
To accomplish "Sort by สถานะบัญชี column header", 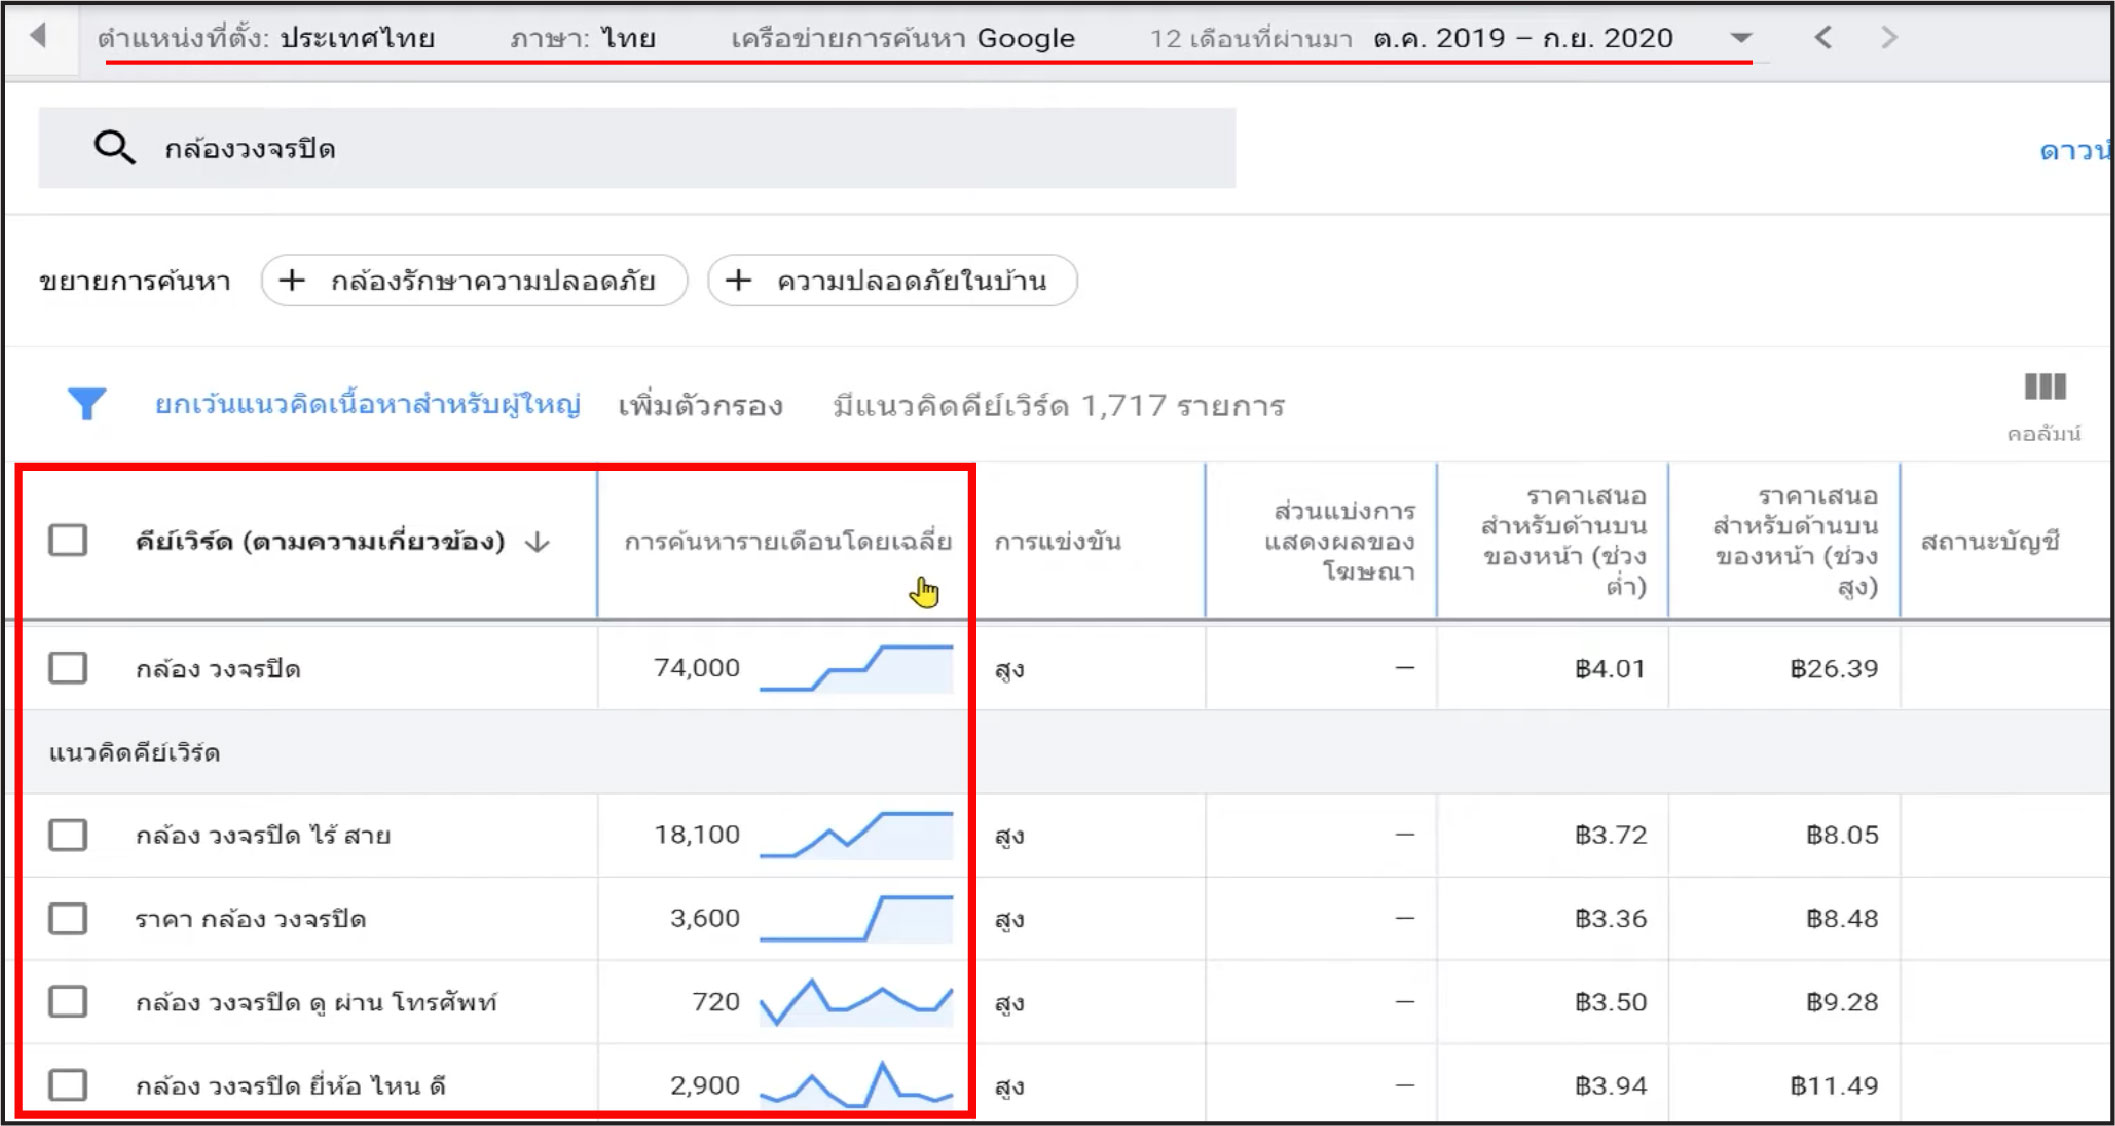I will [x=1990, y=542].
